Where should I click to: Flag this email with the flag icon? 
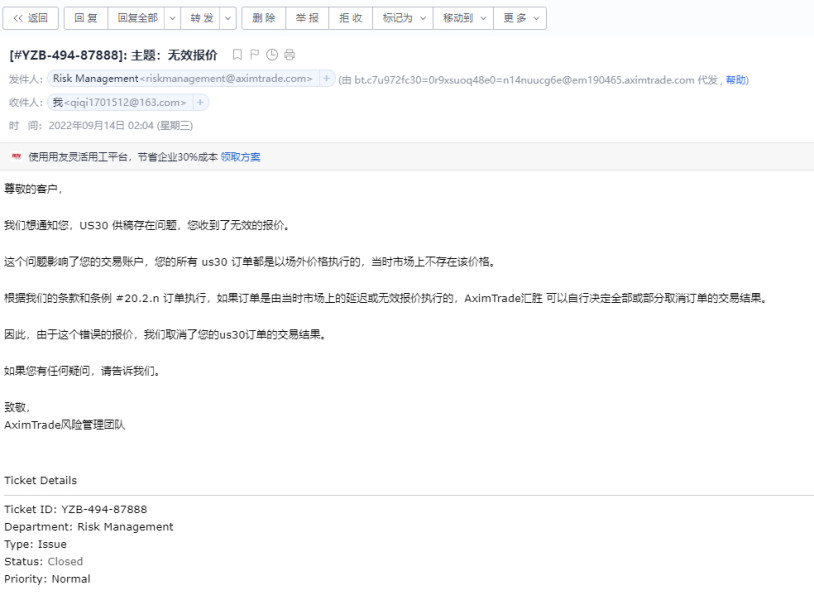(254, 54)
